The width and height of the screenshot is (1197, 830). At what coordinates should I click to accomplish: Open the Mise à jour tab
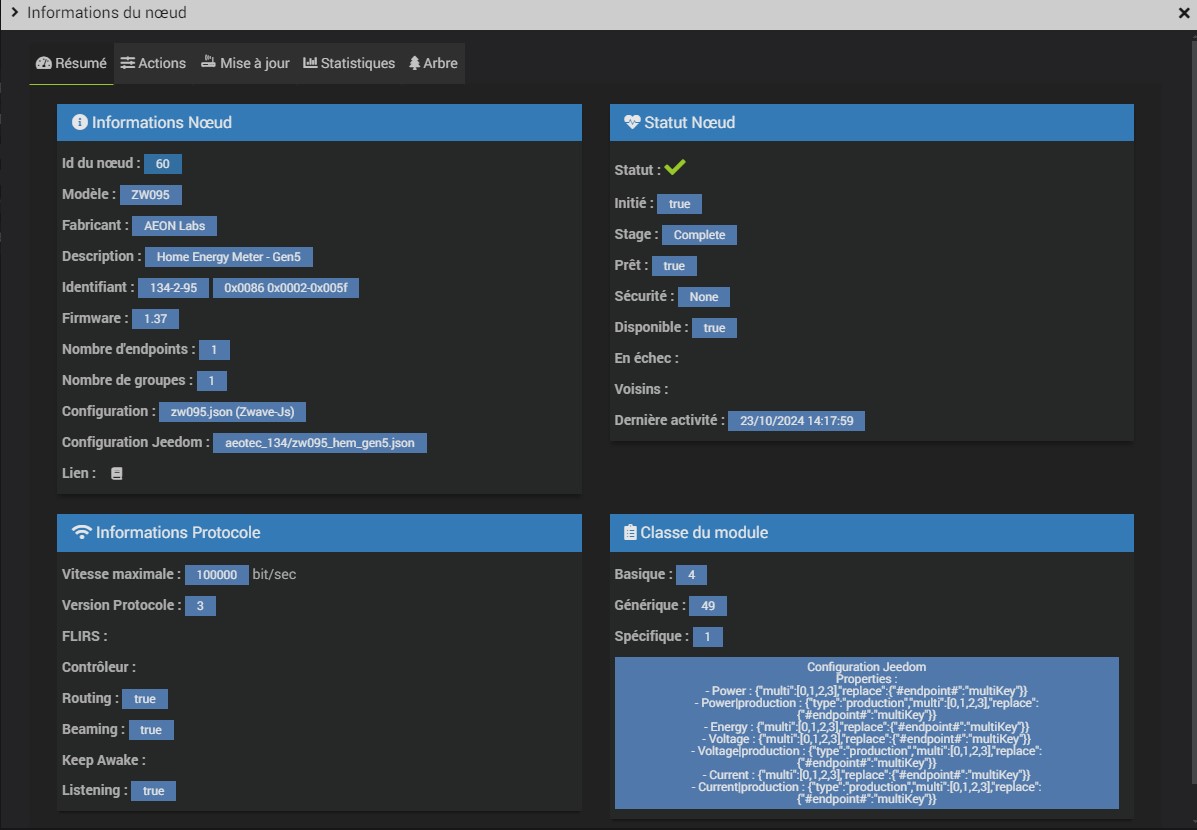(245, 63)
